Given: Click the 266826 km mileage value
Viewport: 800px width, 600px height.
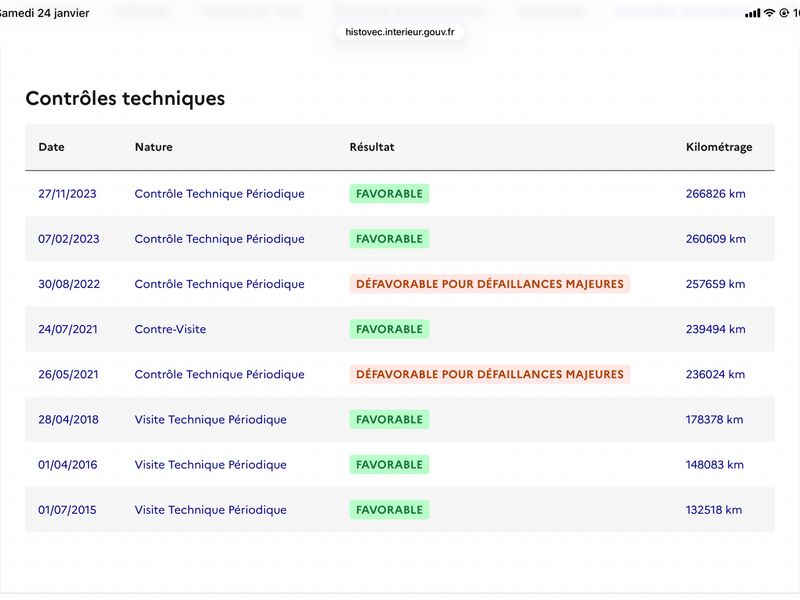Looking at the screenshot, I should click(x=716, y=194).
